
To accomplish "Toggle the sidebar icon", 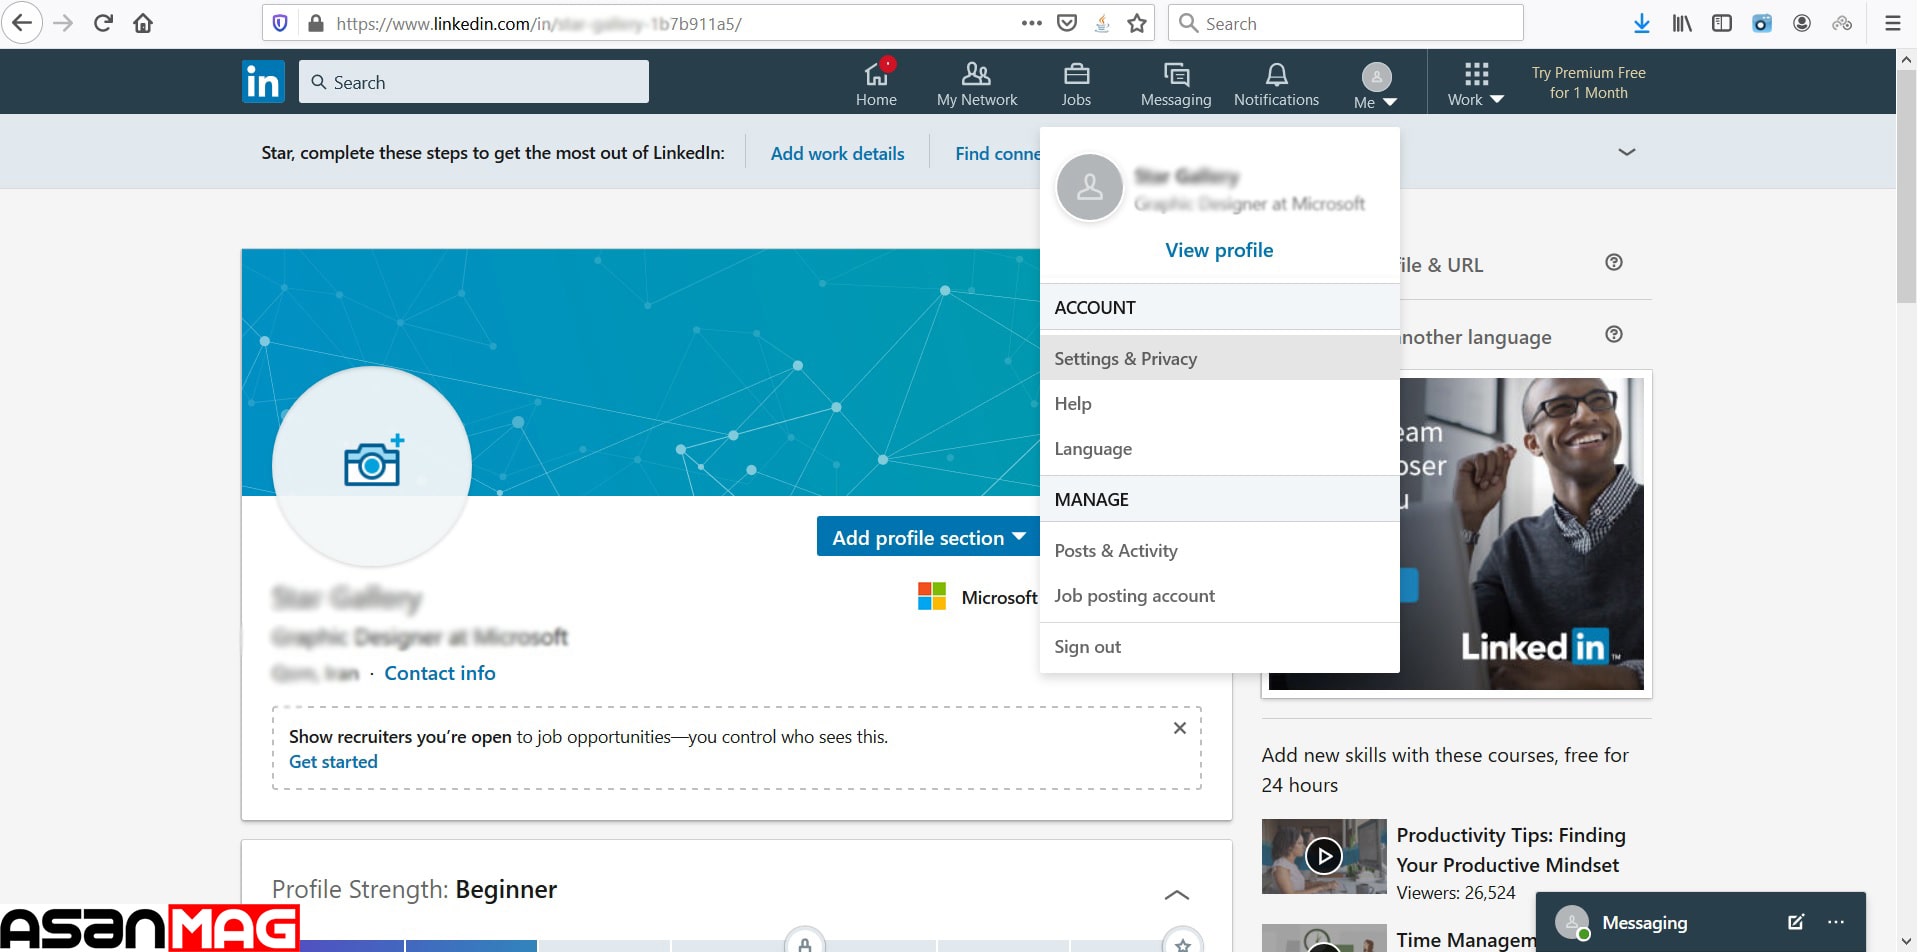I will point(1722,23).
